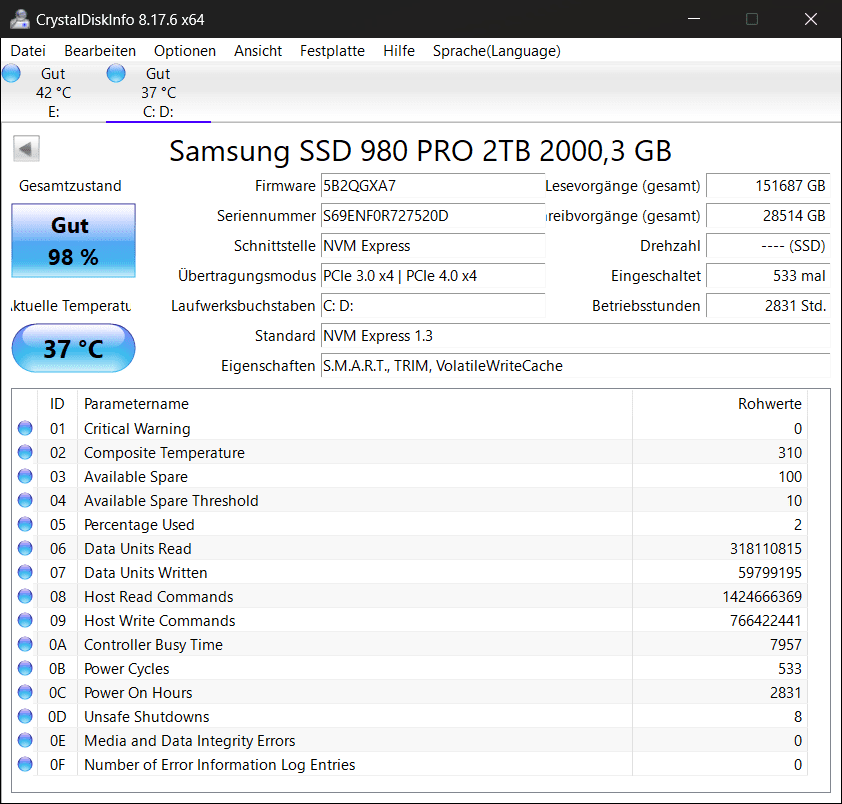Click the Gut 98 % health status button
The image size is (842, 804).
(74, 241)
